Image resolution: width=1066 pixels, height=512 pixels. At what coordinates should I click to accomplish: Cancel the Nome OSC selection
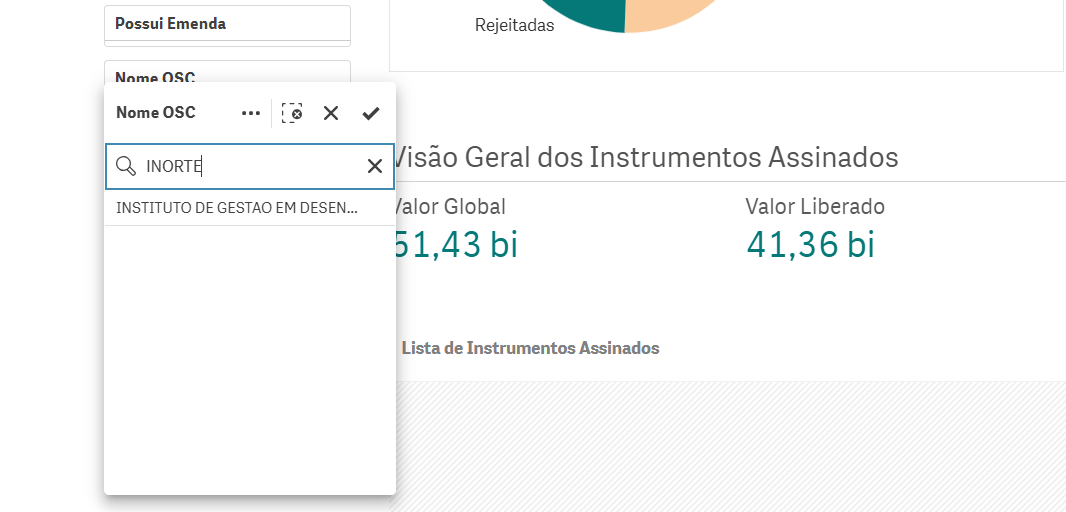coord(331,113)
